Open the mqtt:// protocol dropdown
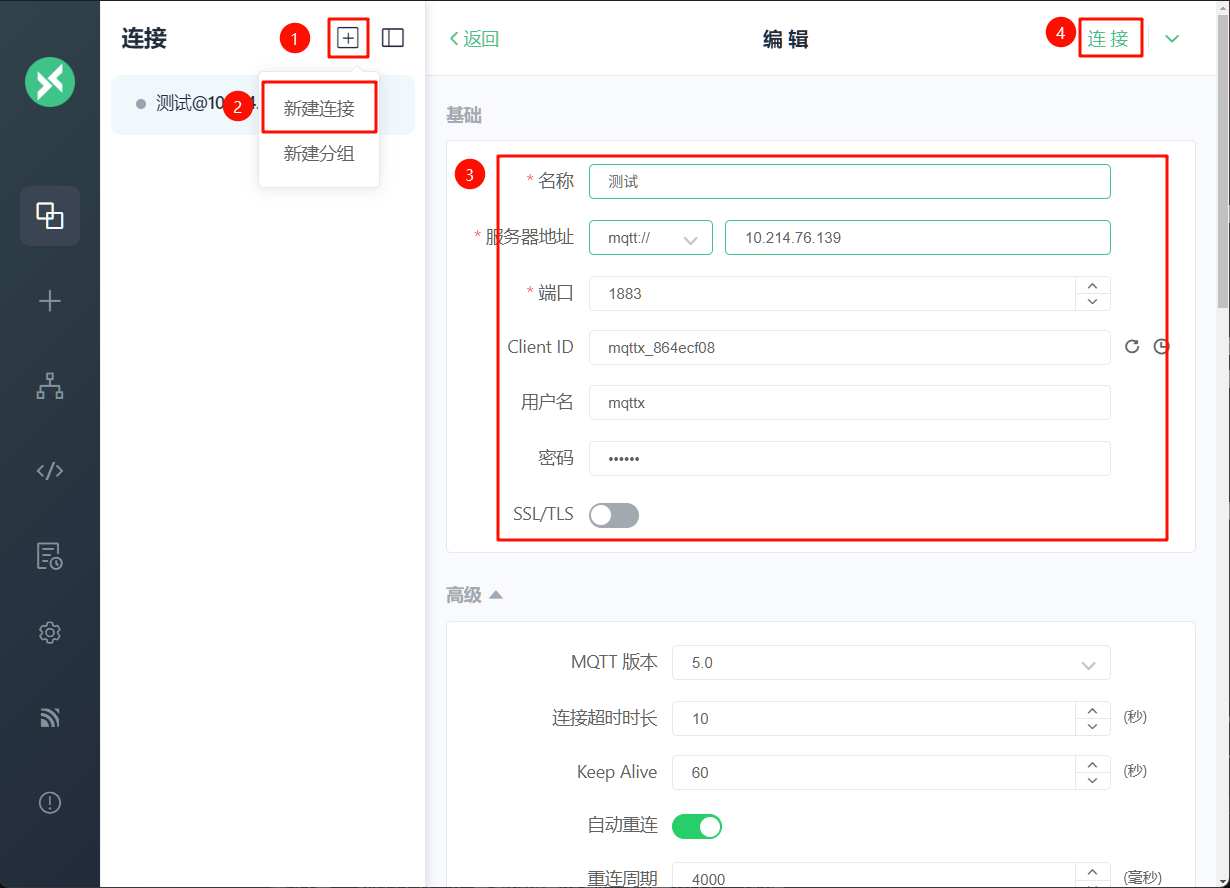 [650, 238]
